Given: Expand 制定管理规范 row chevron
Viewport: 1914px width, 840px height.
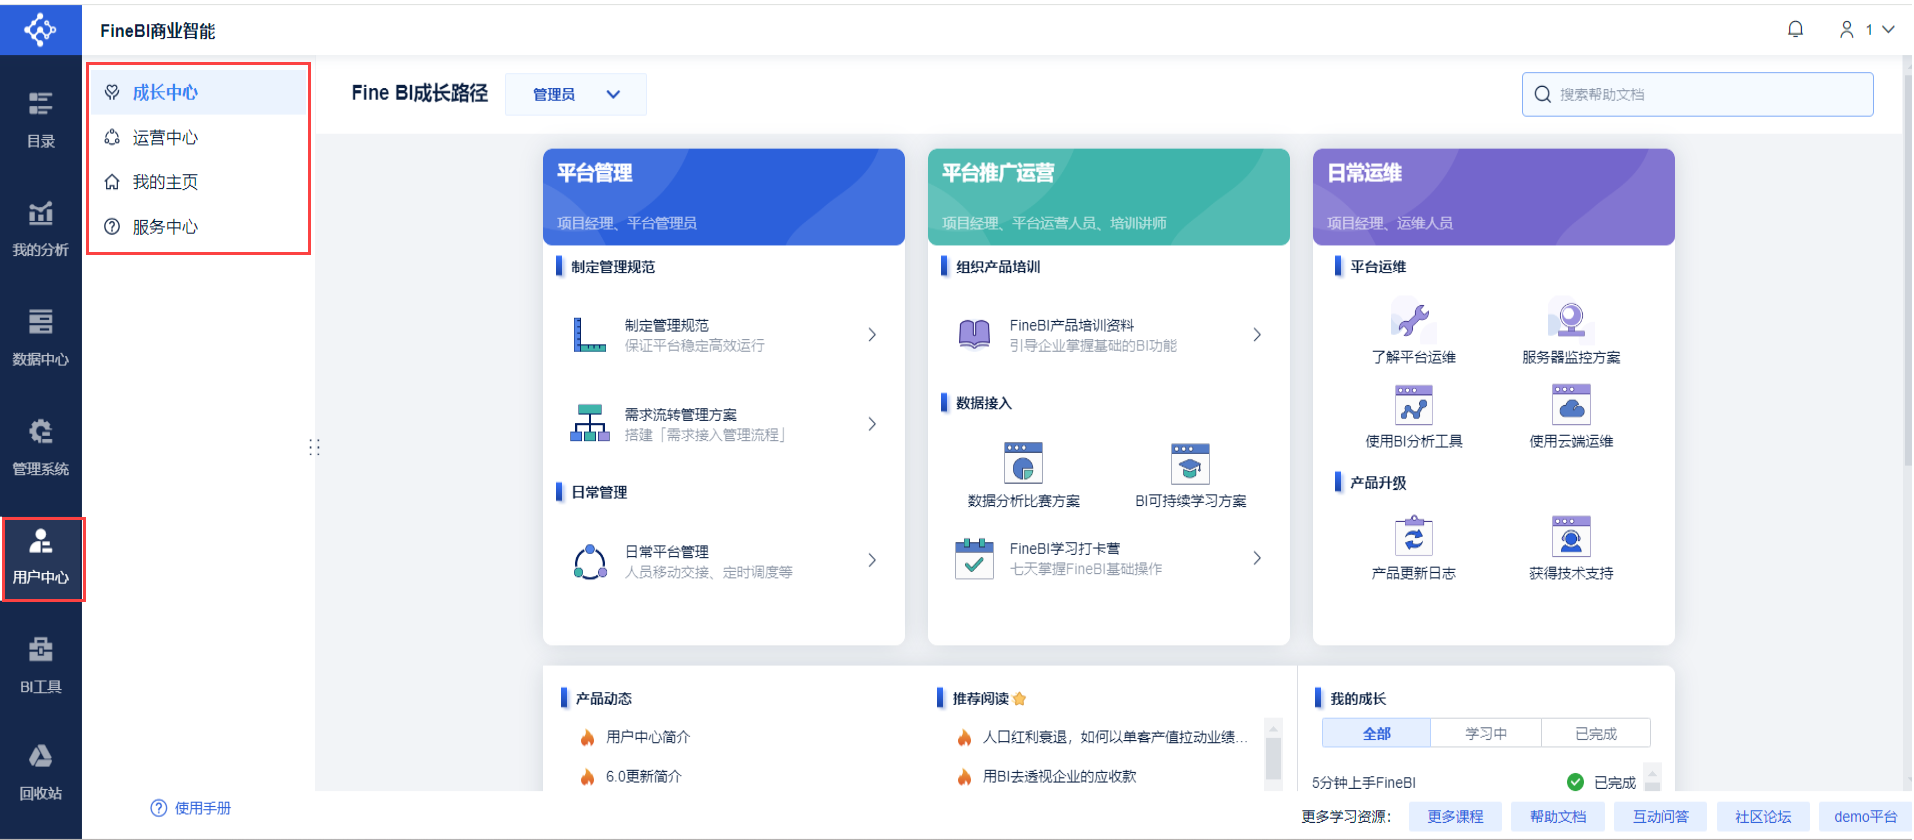Looking at the screenshot, I should coord(872,335).
